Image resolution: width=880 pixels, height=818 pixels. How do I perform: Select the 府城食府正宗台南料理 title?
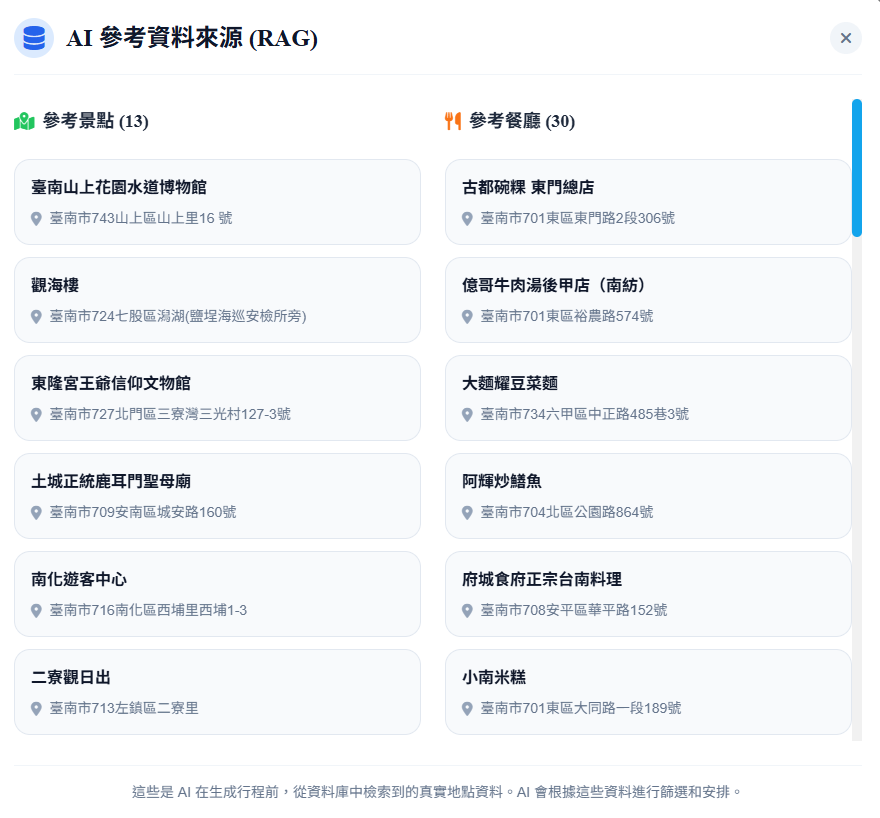542,579
